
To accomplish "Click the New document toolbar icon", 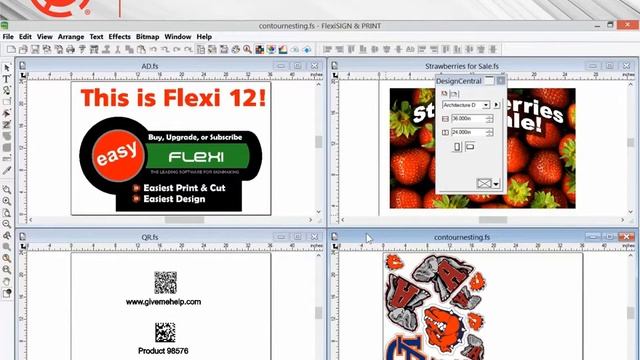I will [11, 49].
